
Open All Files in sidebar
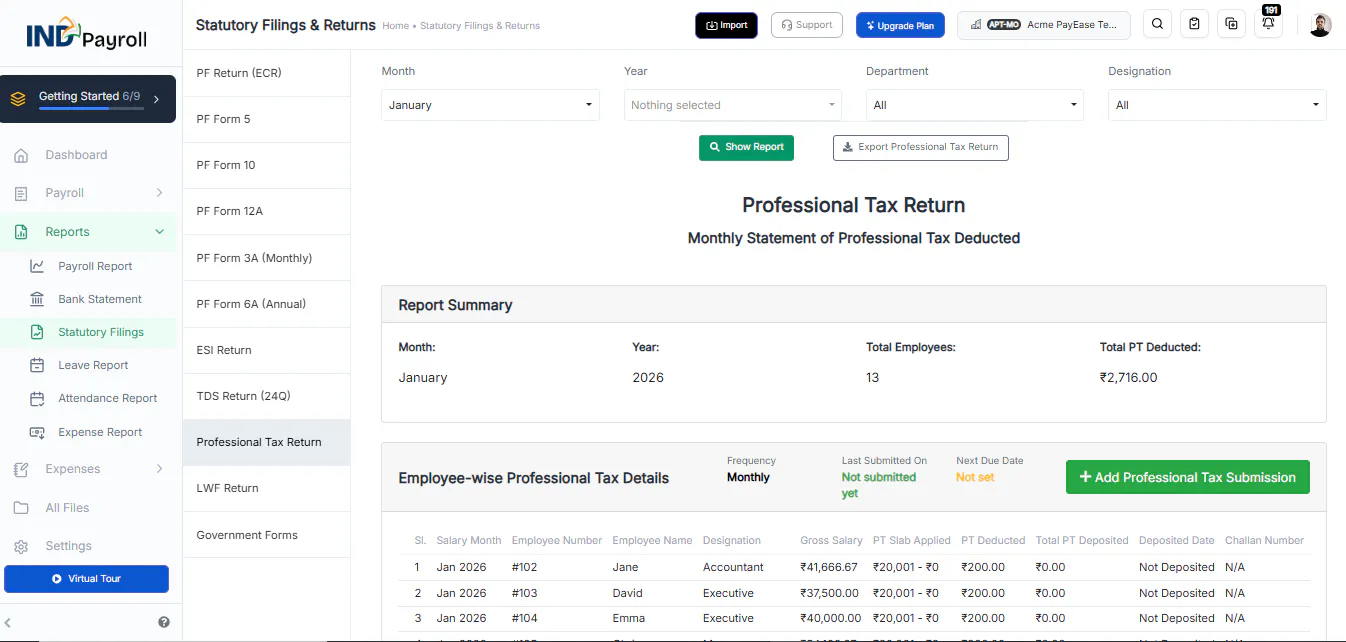pyautogui.click(x=67, y=508)
